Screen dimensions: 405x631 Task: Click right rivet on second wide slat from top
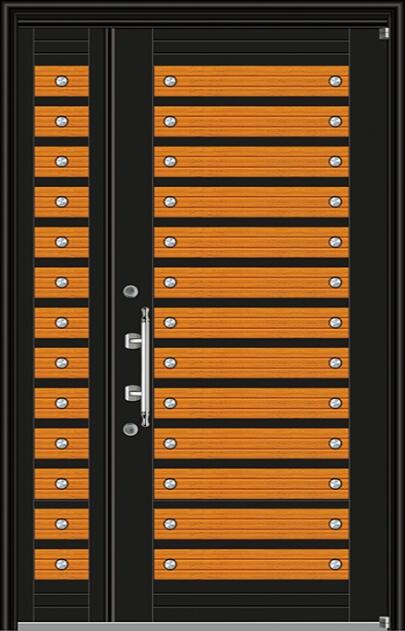click(335, 122)
